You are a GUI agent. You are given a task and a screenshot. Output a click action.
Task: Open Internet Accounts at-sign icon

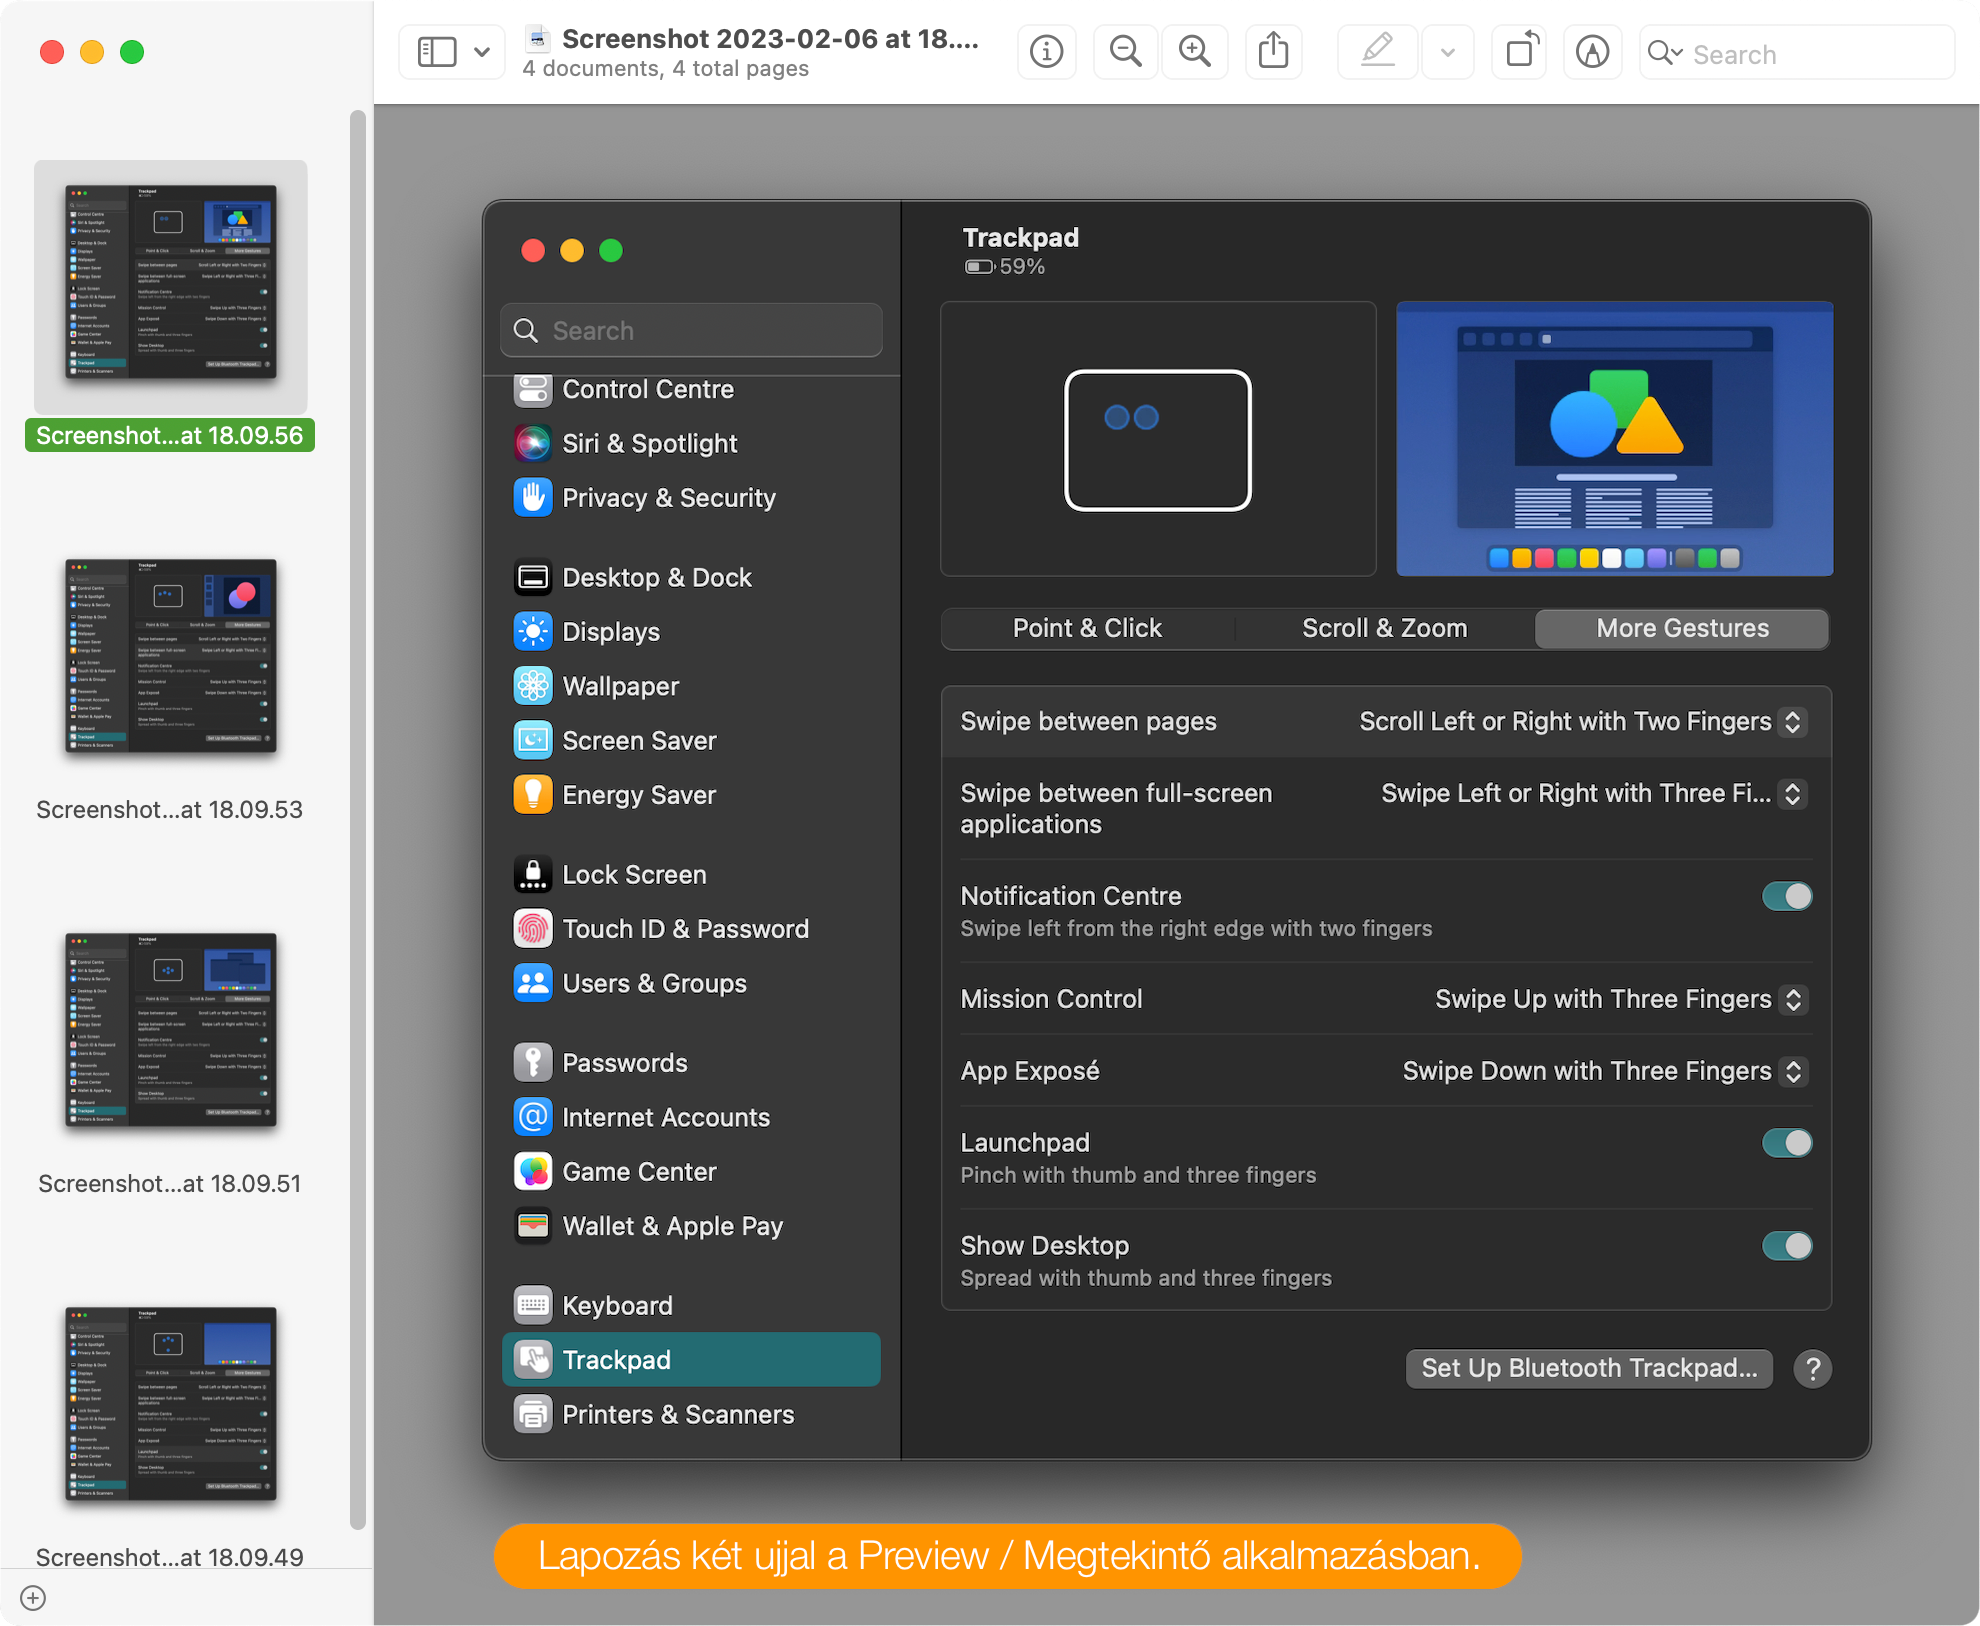coord(533,1117)
